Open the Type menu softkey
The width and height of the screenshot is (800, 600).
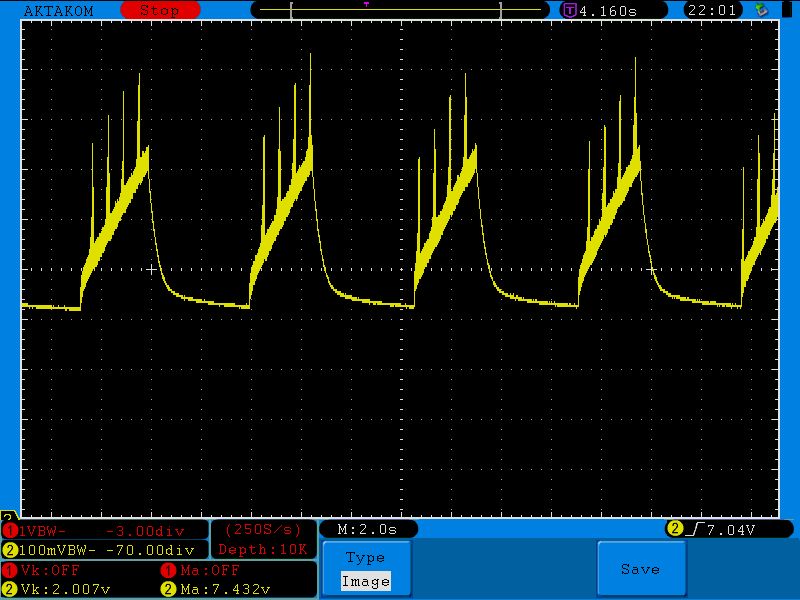pos(365,558)
